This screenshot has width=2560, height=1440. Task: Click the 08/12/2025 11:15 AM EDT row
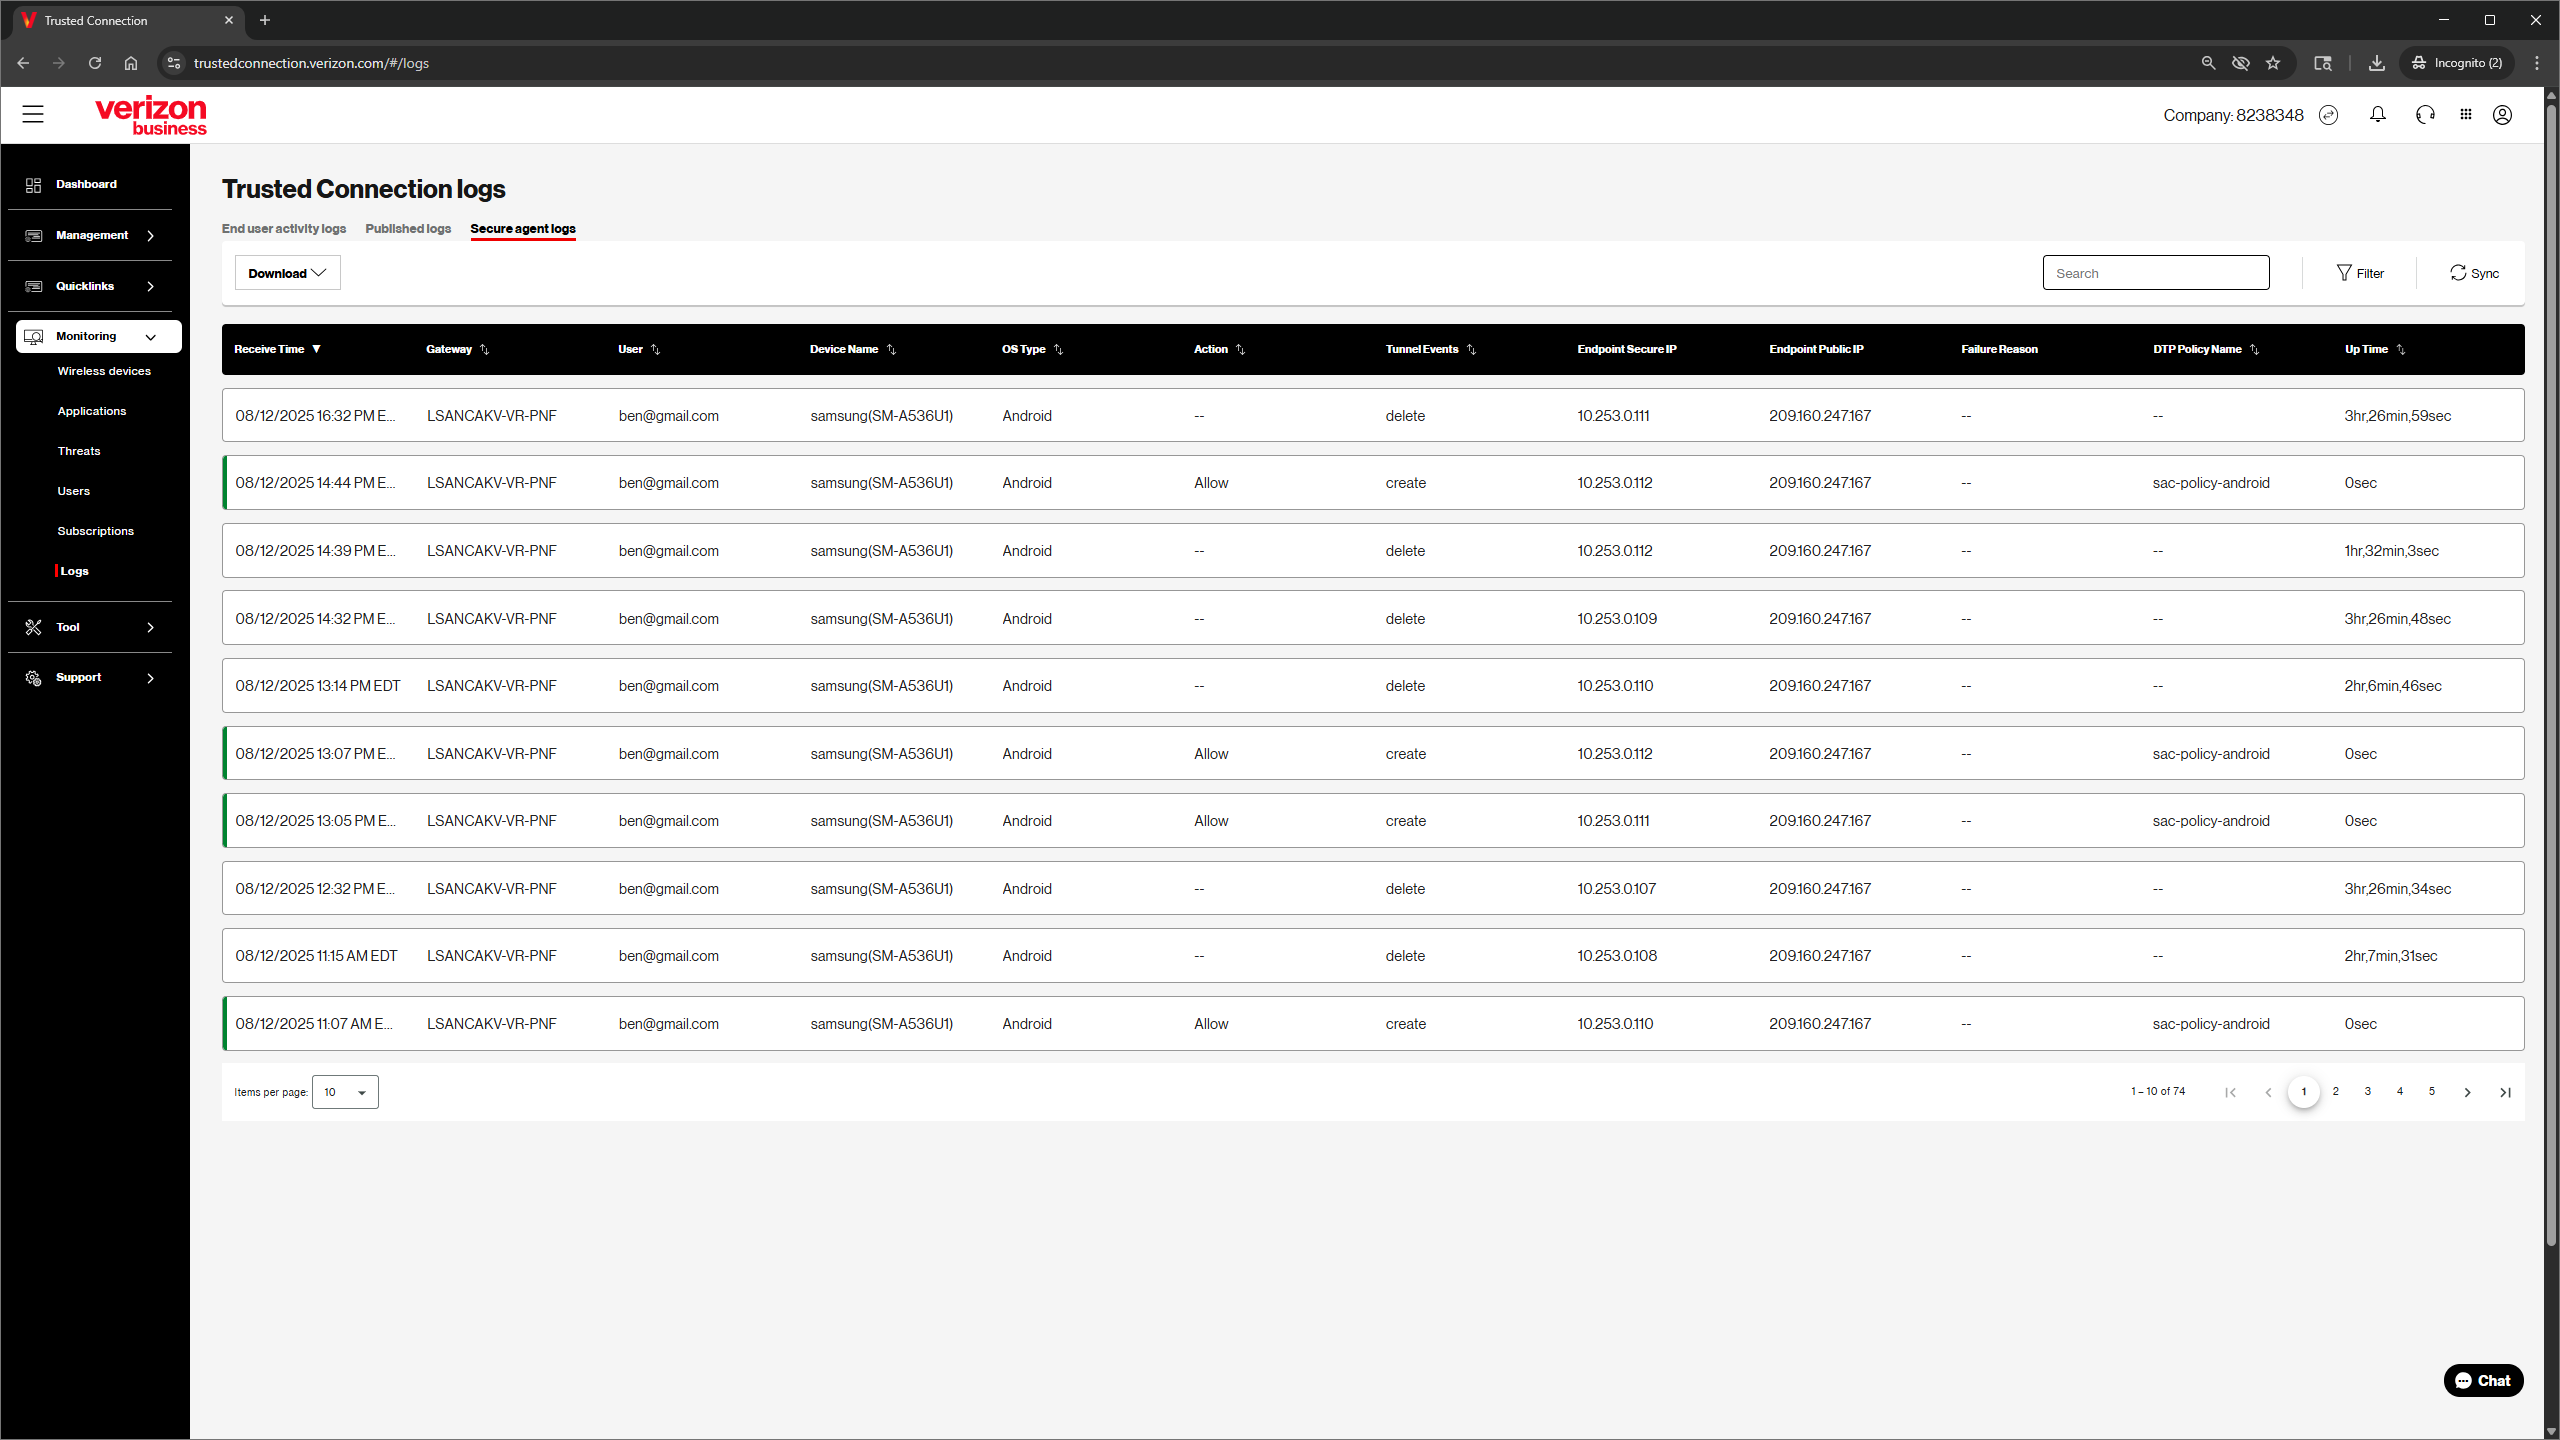click(x=1373, y=956)
